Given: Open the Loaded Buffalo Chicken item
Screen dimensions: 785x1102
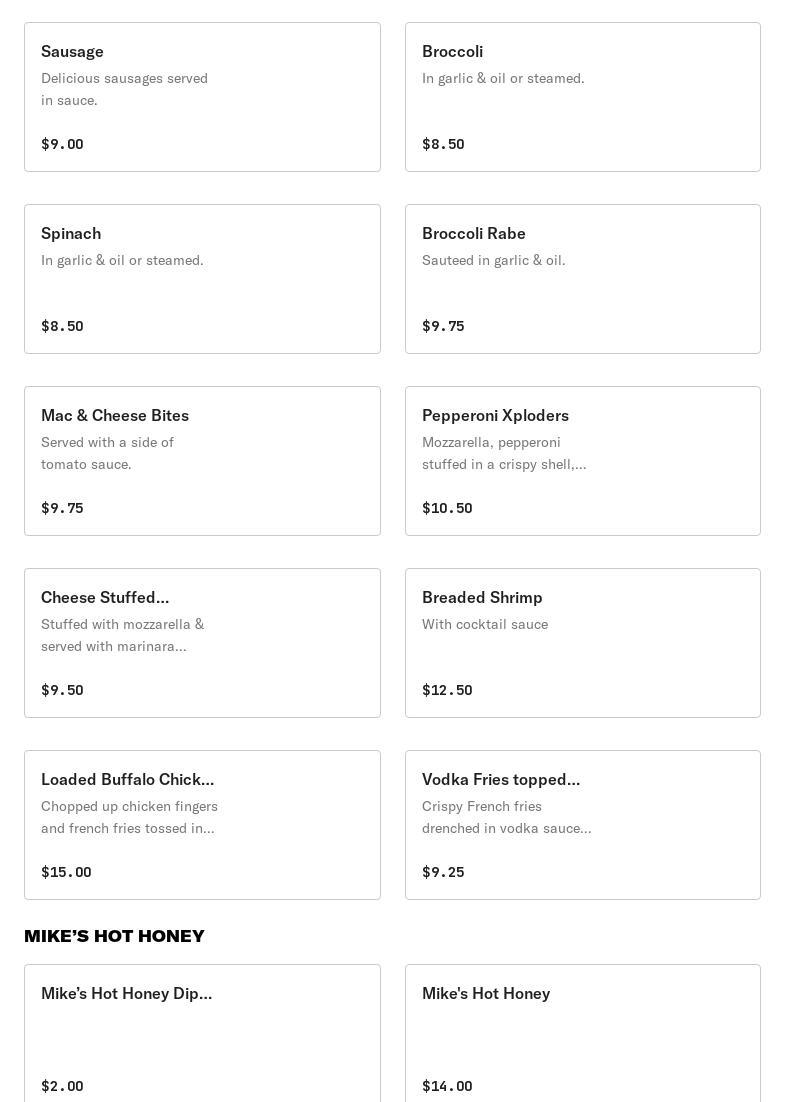Looking at the screenshot, I should pyautogui.click(x=202, y=825).
